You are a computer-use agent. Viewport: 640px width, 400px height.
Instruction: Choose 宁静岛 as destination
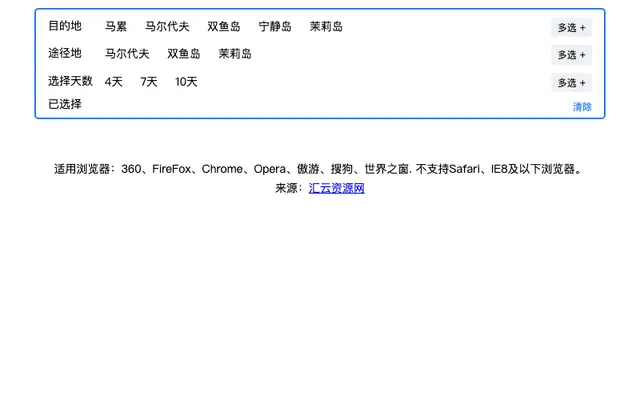click(x=275, y=27)
